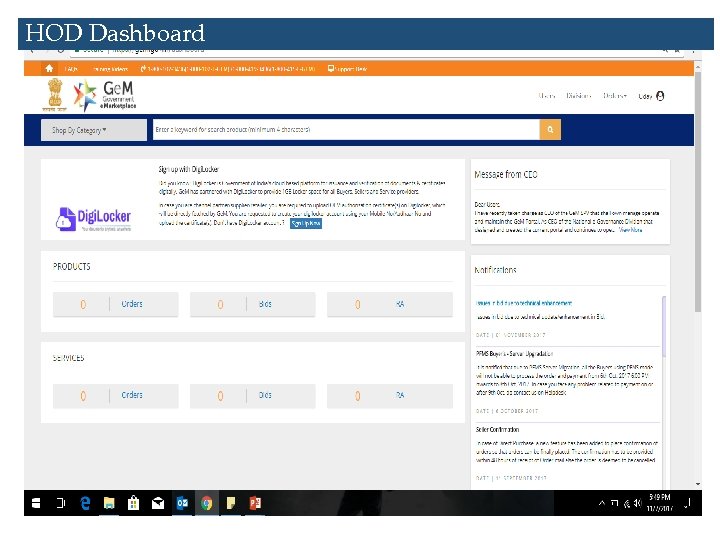
Task: Open File Explorer from the taskbar
Action: coord(109,503)
